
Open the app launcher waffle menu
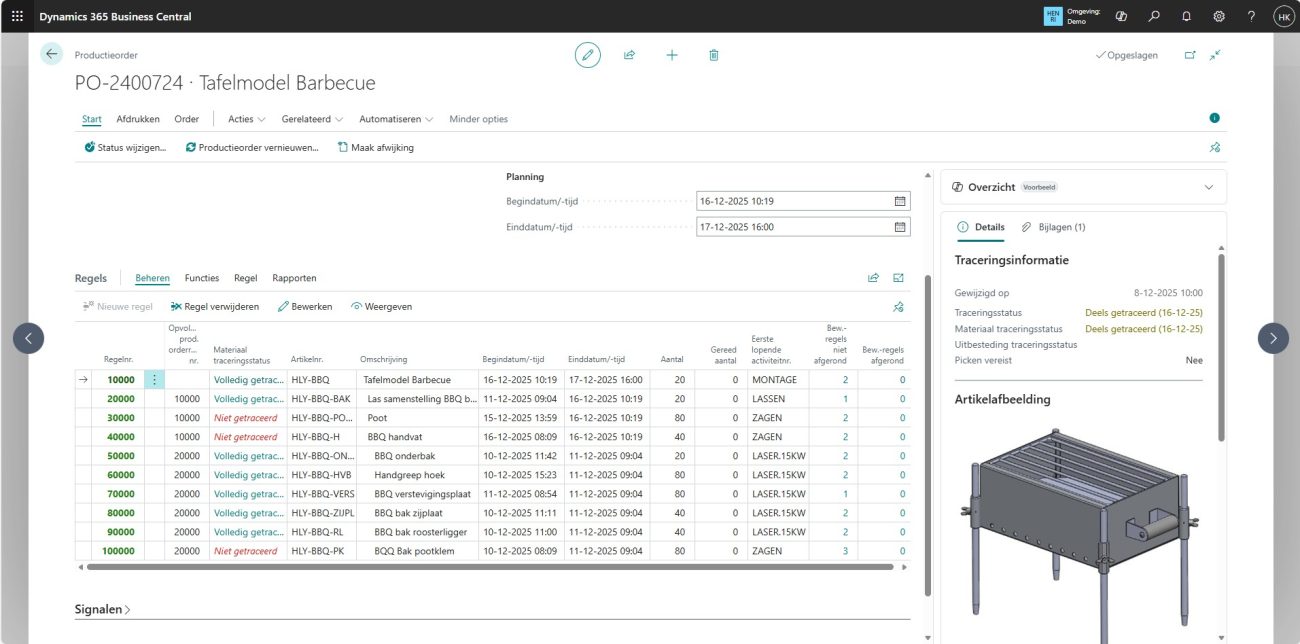coord(17,16)
